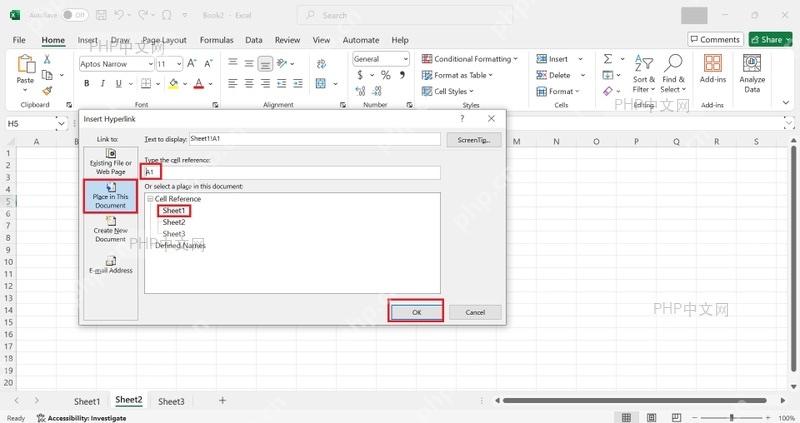800x423 pixels.
Task: Click the Copy icon in Clipboard group
Action: click(x=47, y=75)
